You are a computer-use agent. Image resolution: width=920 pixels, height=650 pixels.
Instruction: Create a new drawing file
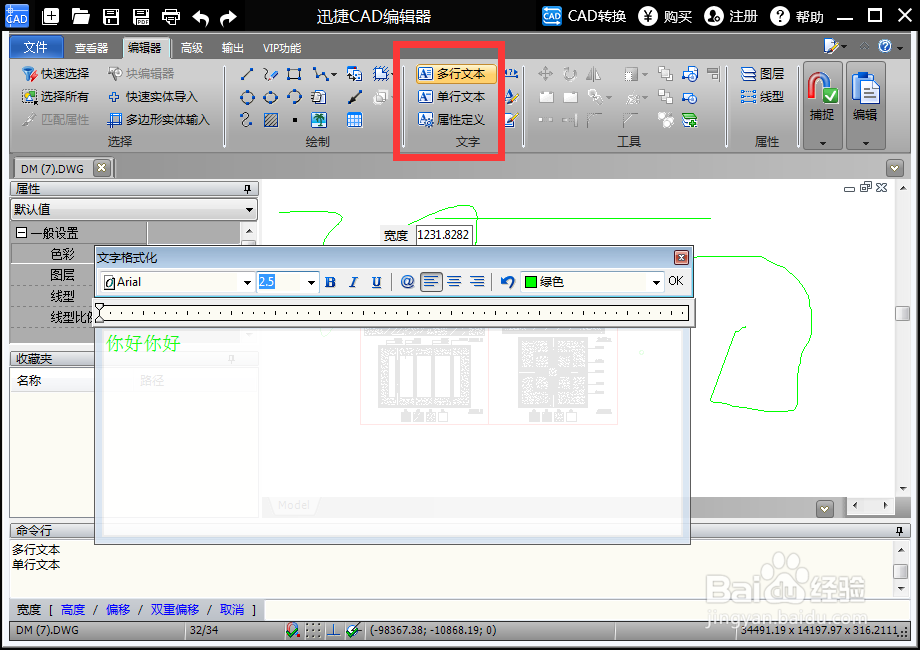click(50, 16)
